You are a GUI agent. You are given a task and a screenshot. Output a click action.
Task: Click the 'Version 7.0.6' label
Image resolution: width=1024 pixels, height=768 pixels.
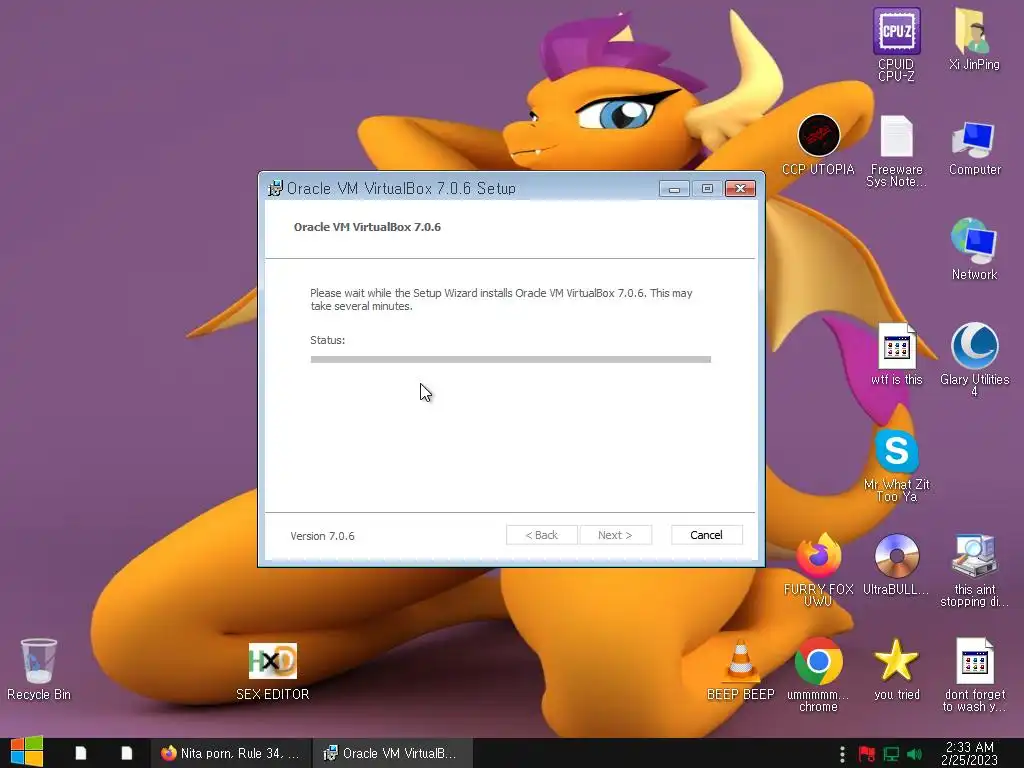[323, 536]
